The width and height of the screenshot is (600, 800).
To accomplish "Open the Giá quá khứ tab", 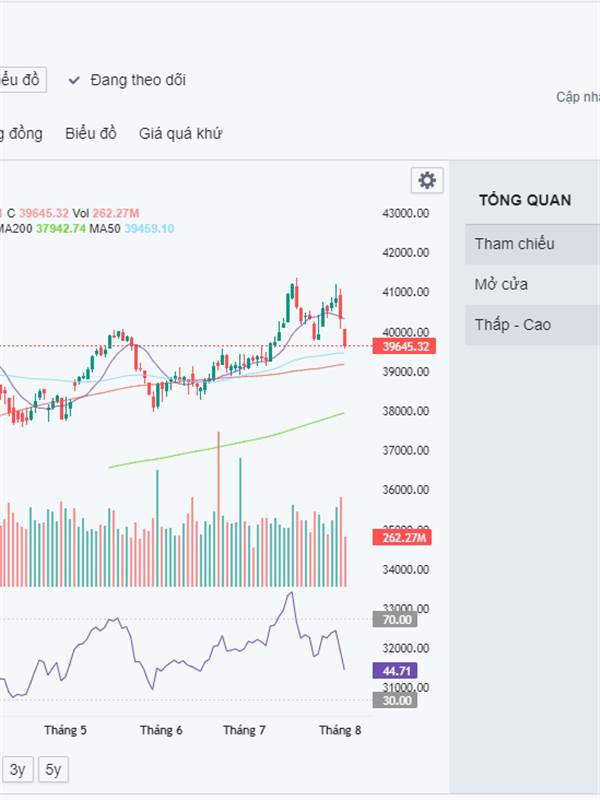I will coord(180,134).
